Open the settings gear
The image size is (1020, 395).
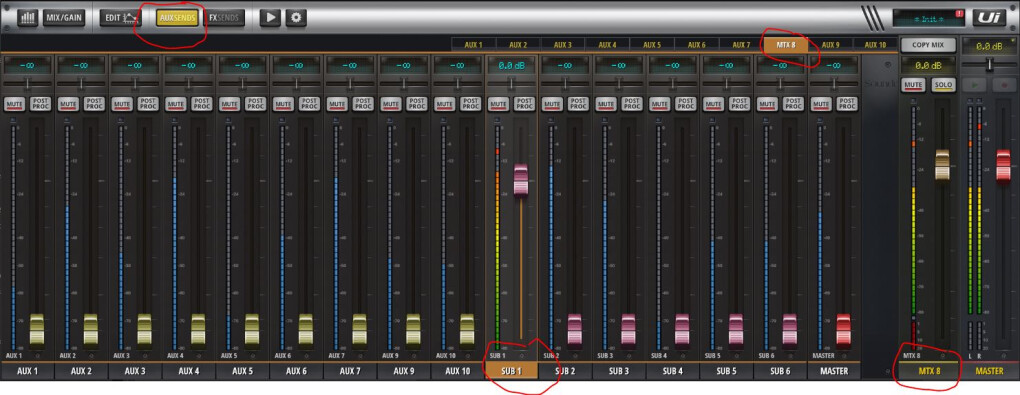[x=296, y=18]
